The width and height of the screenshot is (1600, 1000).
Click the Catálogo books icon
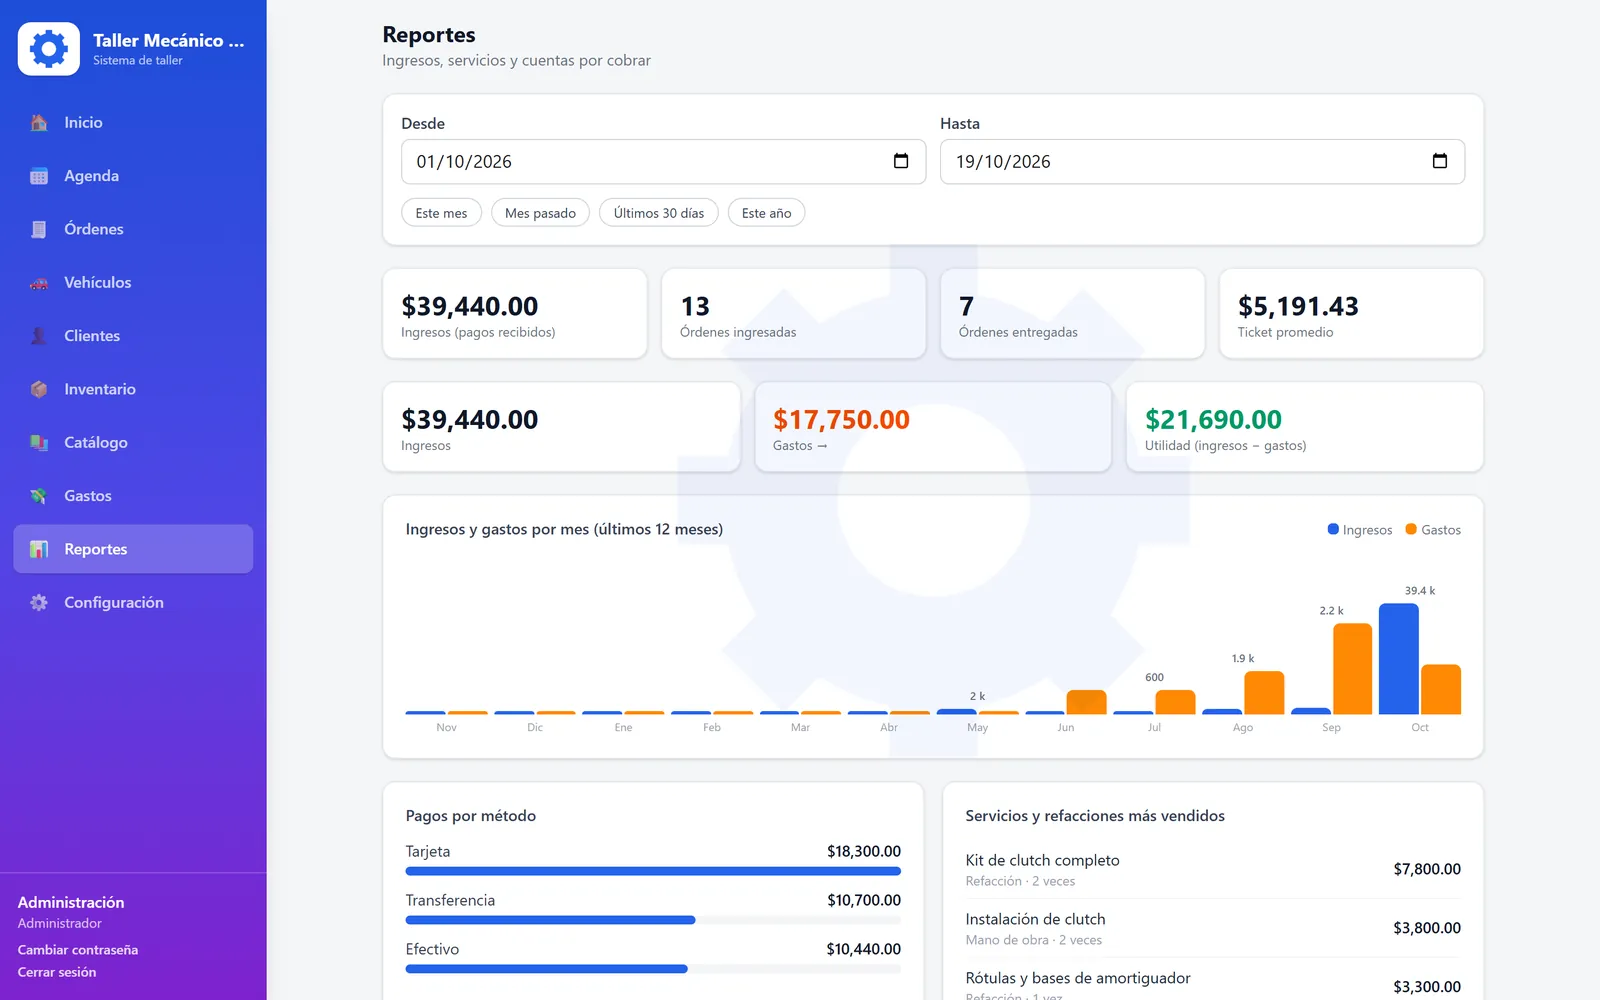[39, 443]
